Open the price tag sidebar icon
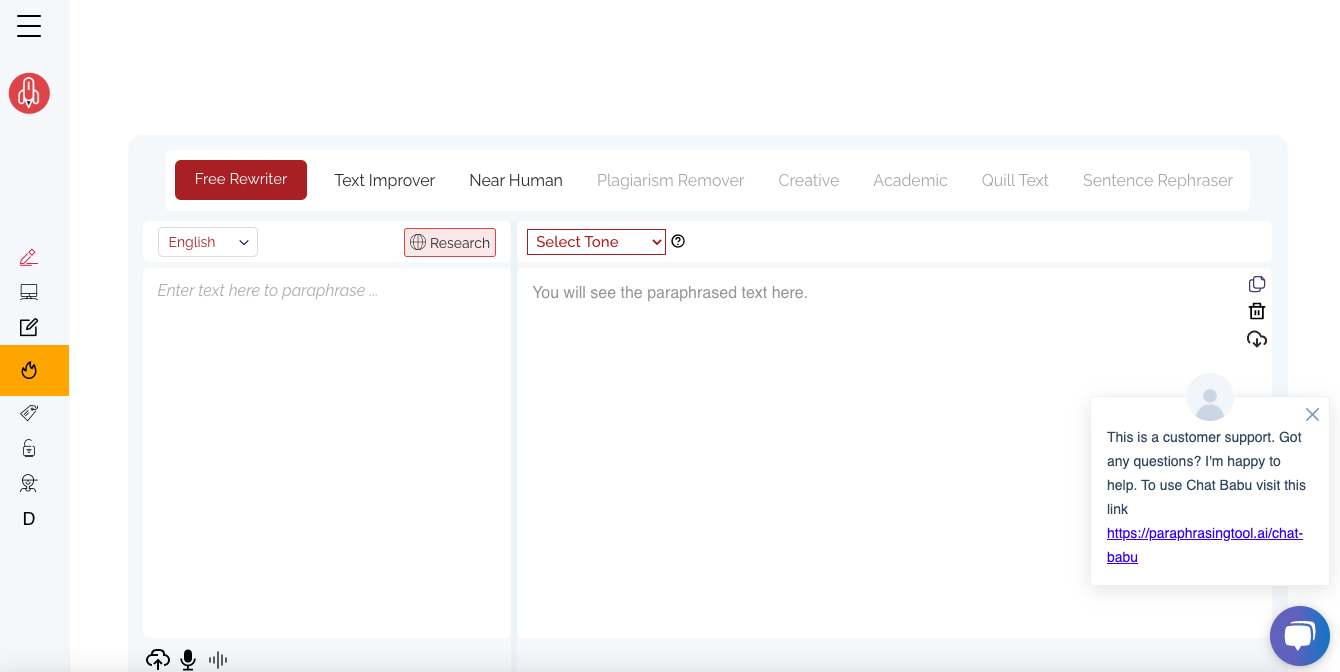Viewport: 1340px width, 672px height. (29, 413)
